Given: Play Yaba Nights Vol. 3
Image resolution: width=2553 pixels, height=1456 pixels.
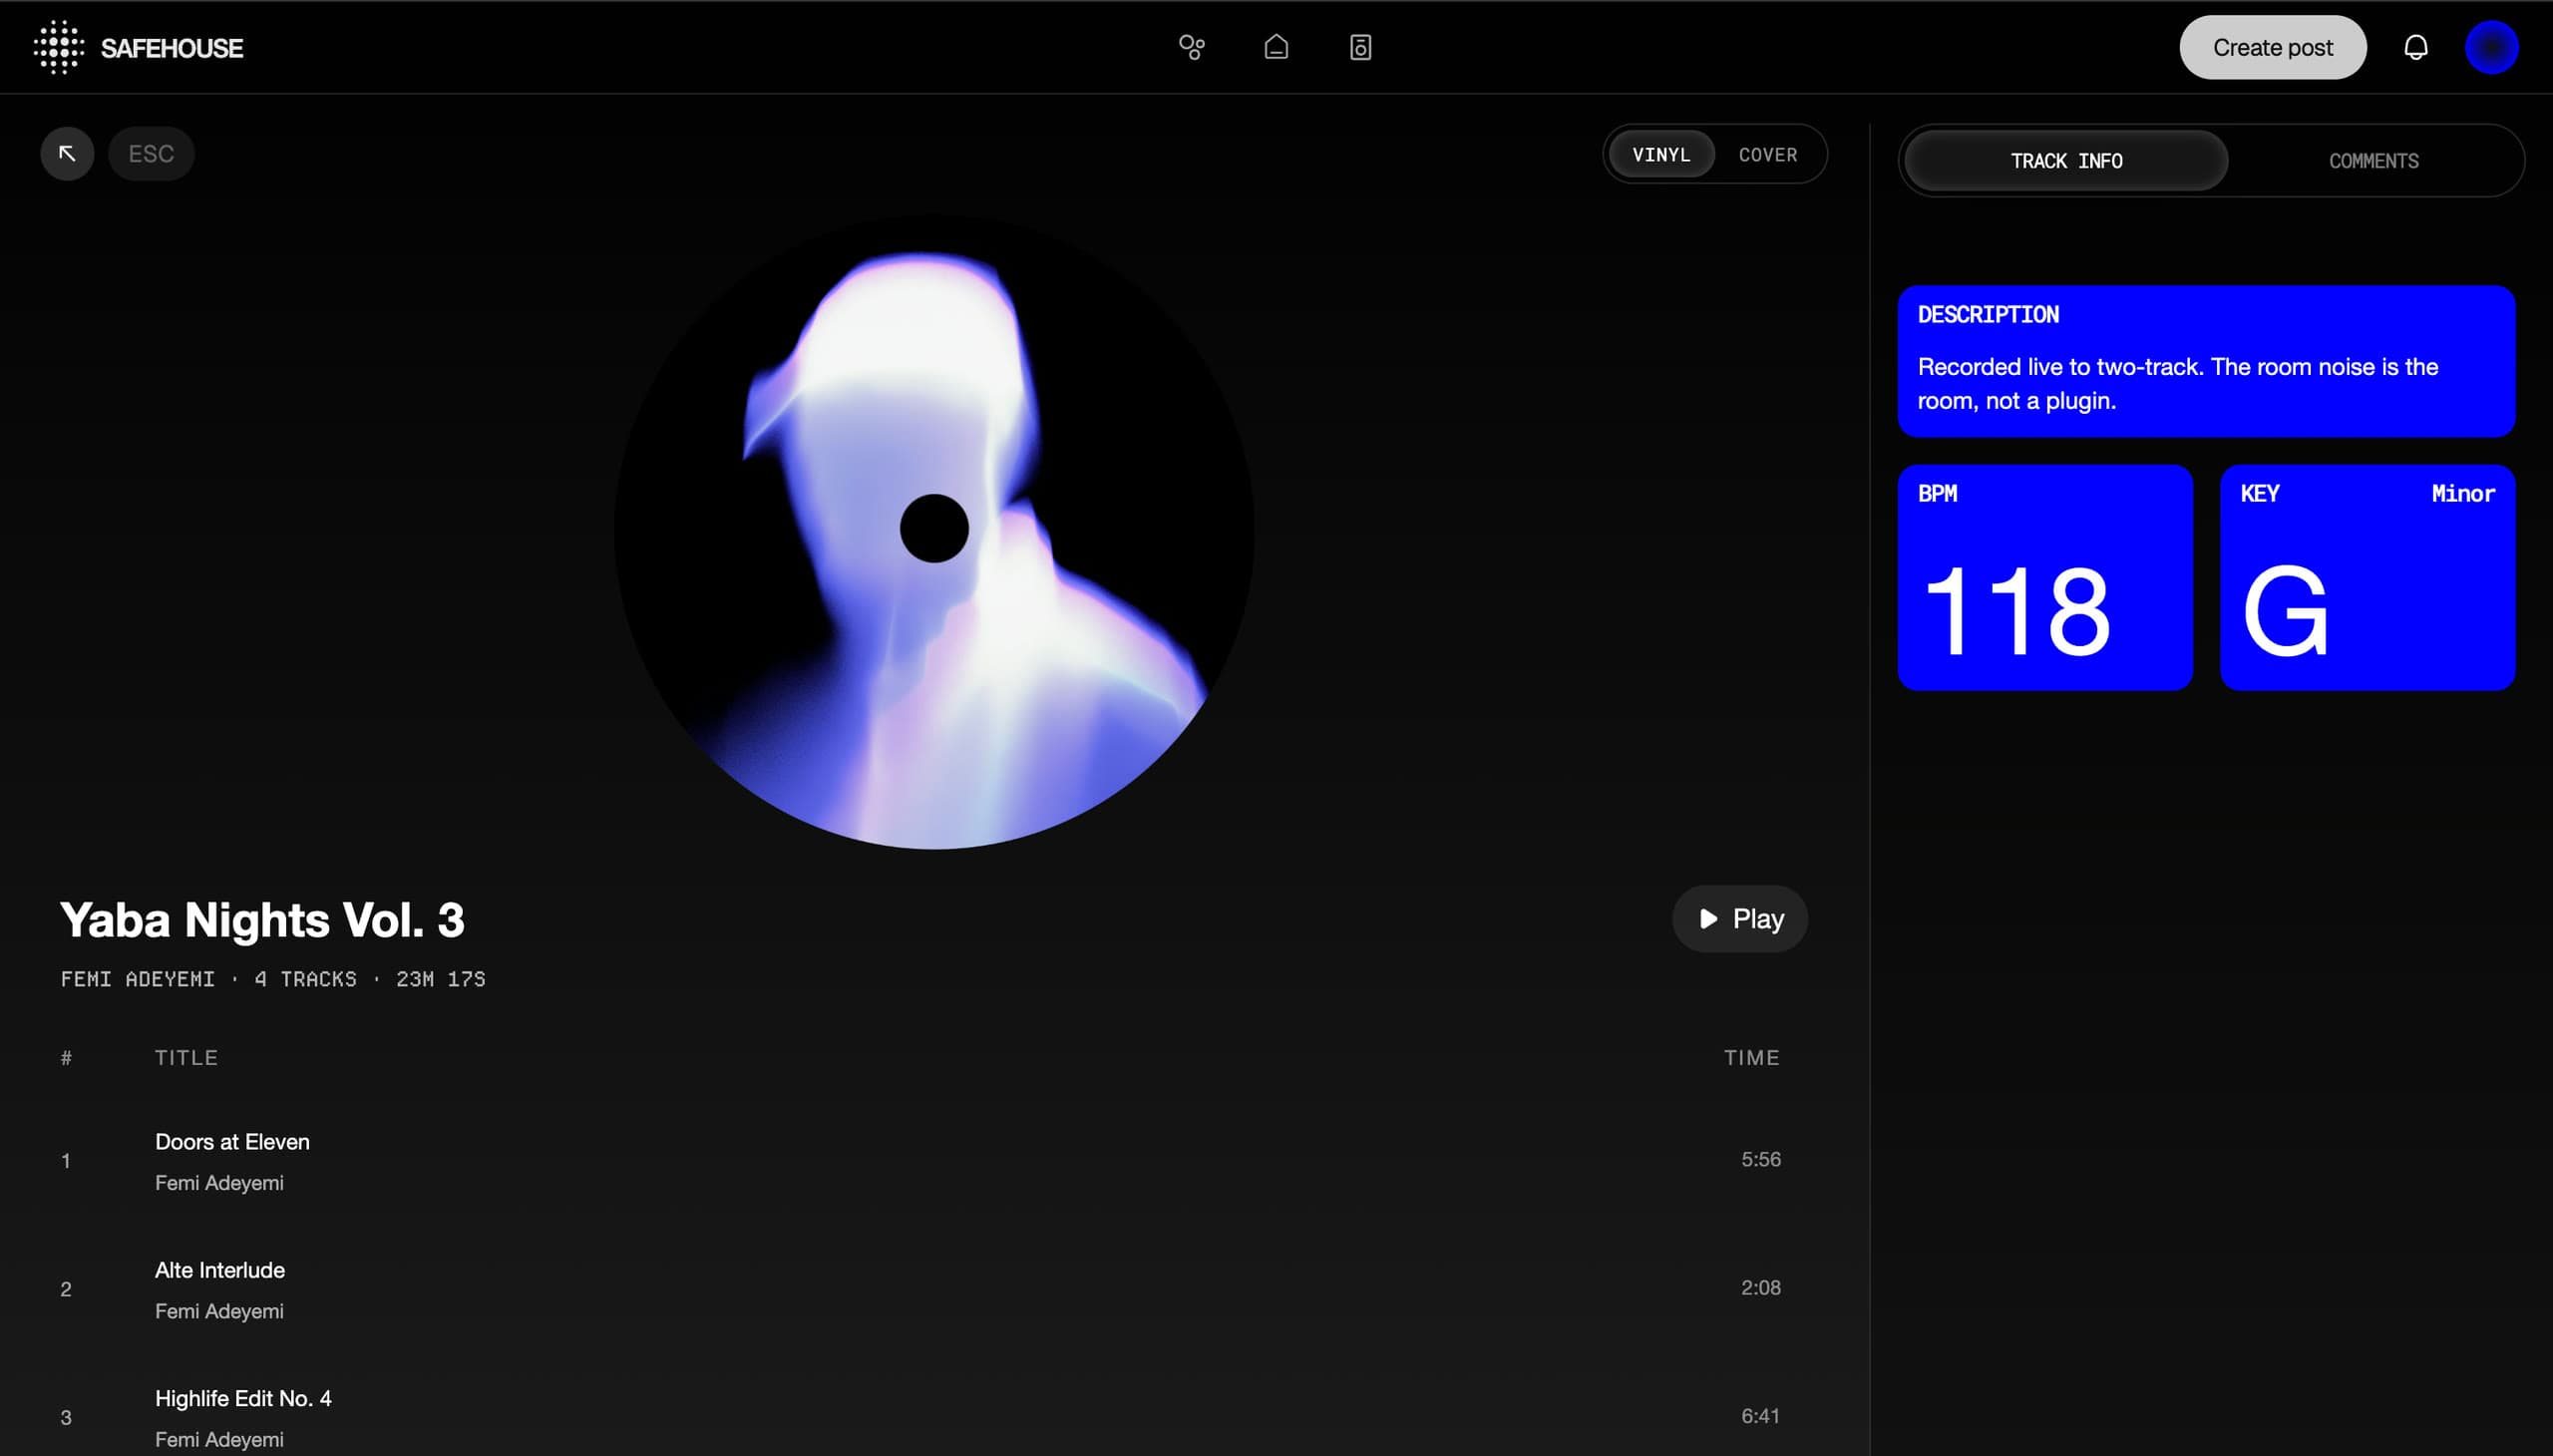Looking at the screenshot, I should (x=1740, y=918).
